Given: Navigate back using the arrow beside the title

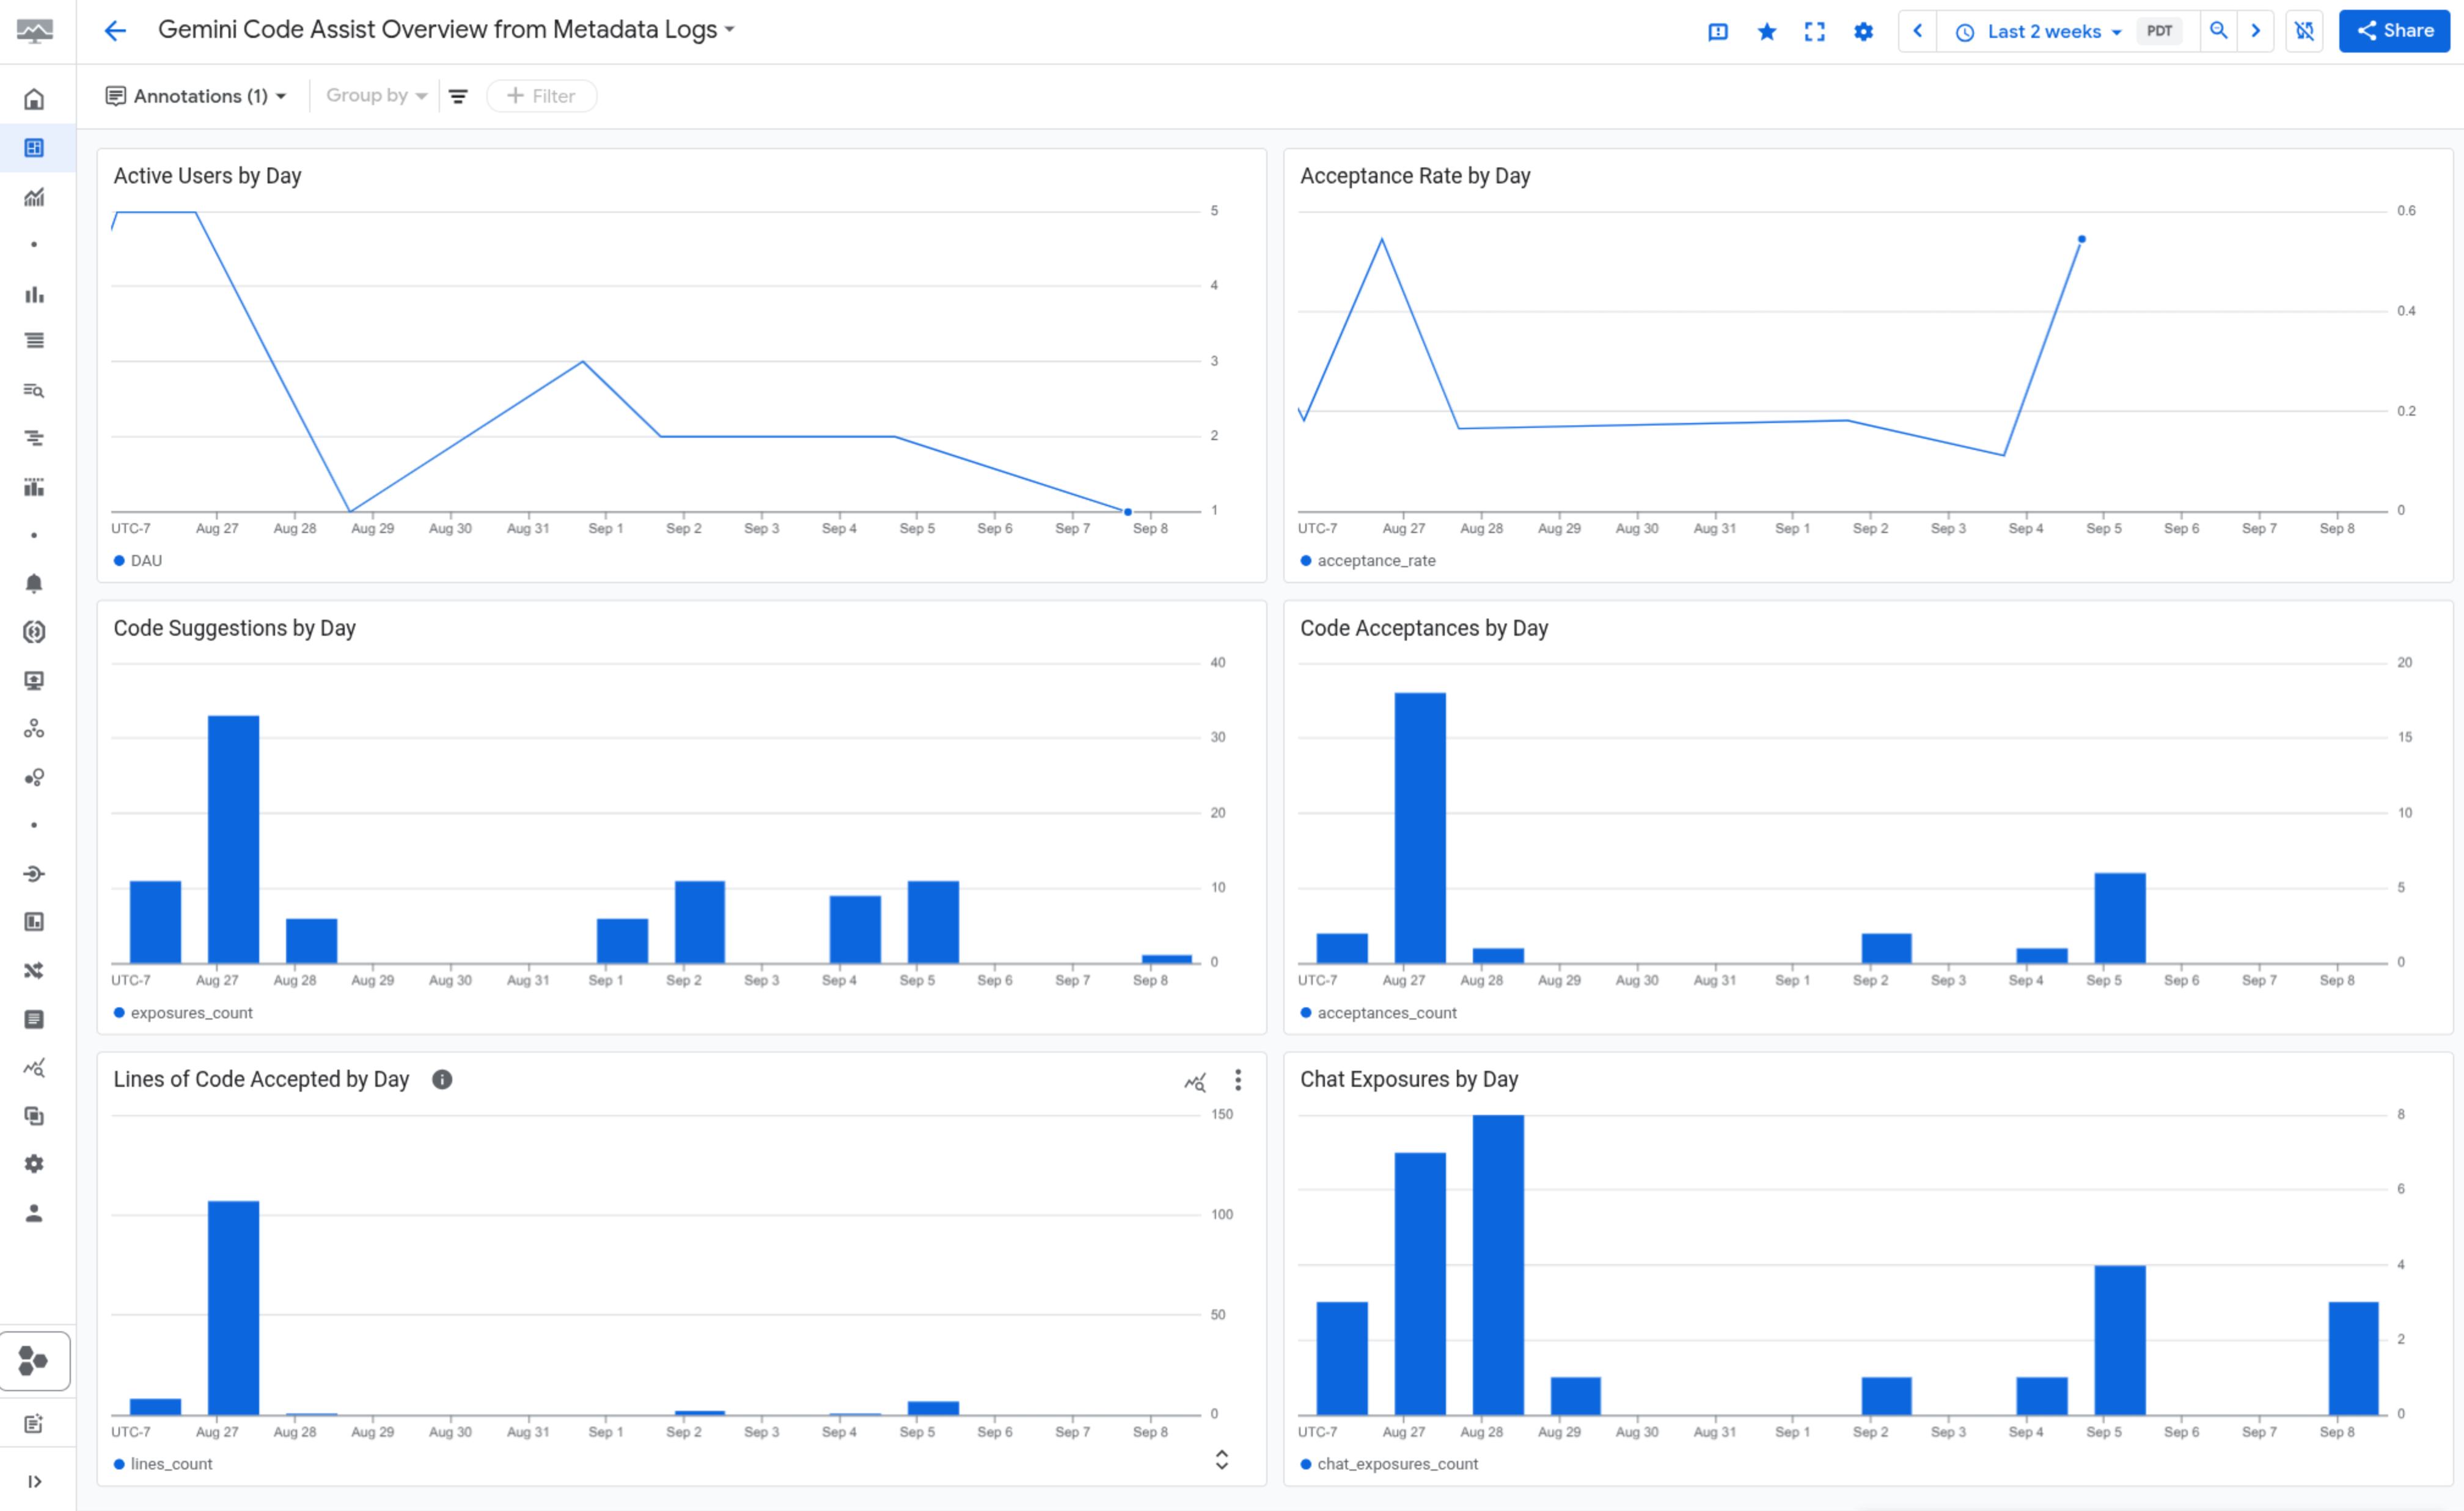Looking at the screenshot, I should [x=115, y=31].
